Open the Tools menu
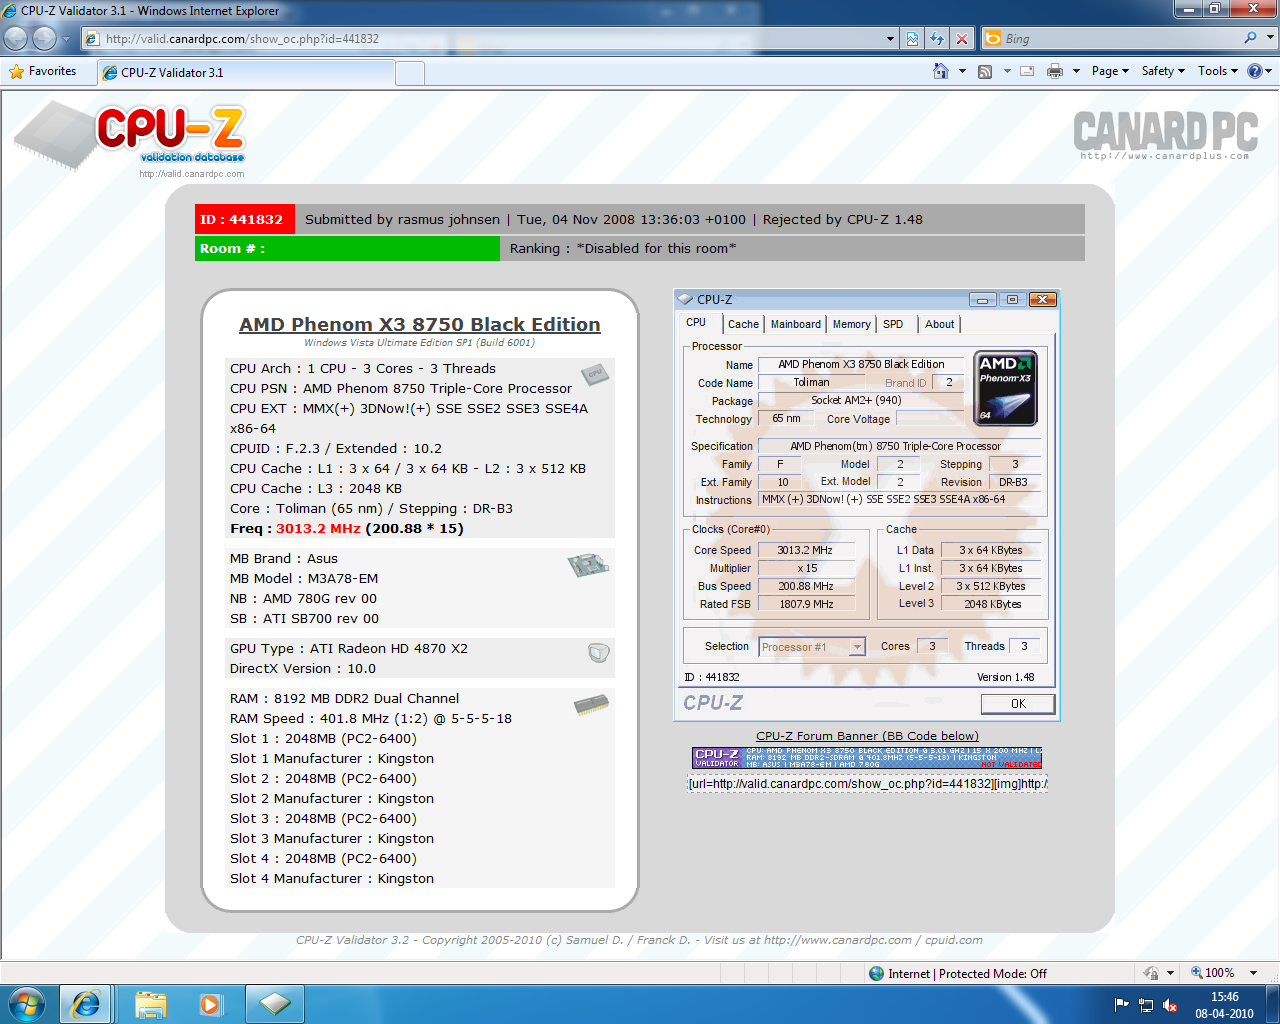The height and width of the screenshot is (1024, 1280). (1218, 71)
